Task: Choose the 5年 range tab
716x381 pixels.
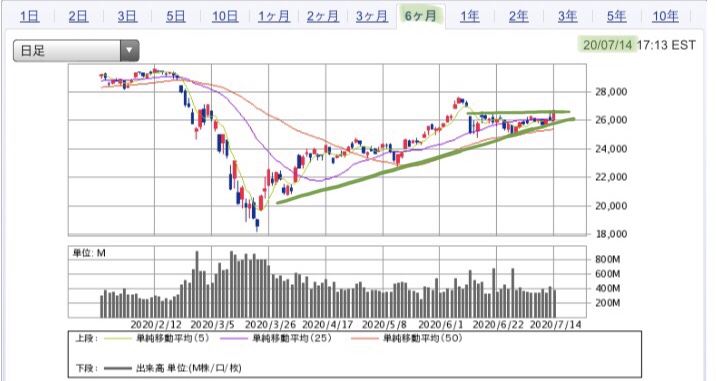Action: click(x=616, y=16)
